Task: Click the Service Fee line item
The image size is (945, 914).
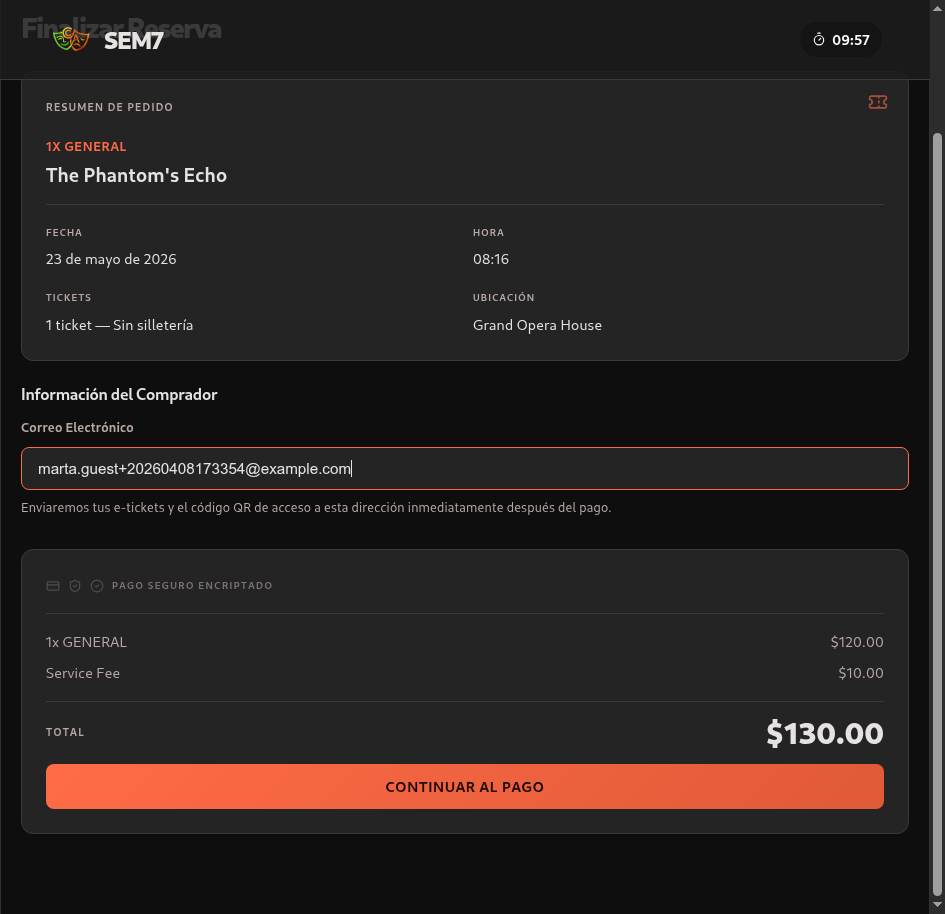Action: (x=83, y=674)
